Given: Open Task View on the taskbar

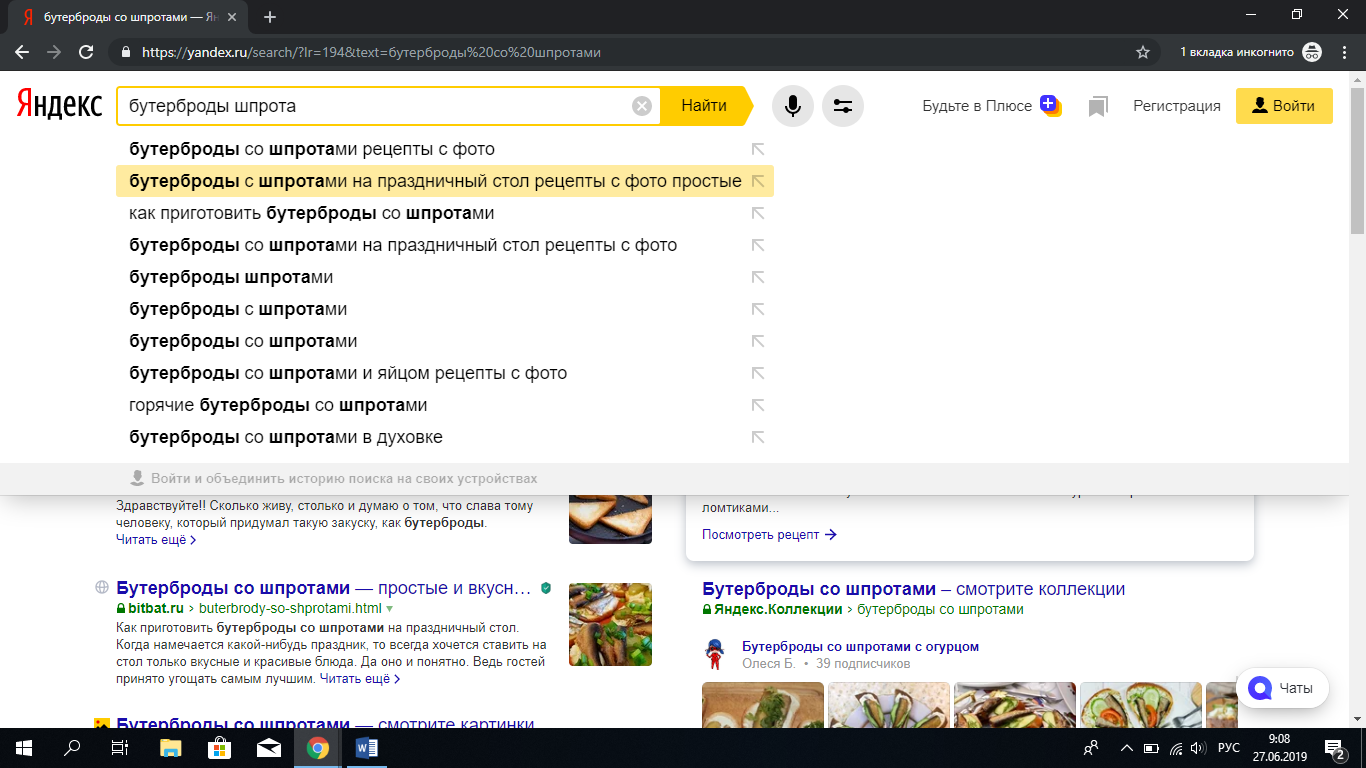Looking at the screenshot, I should pos(120,748).
